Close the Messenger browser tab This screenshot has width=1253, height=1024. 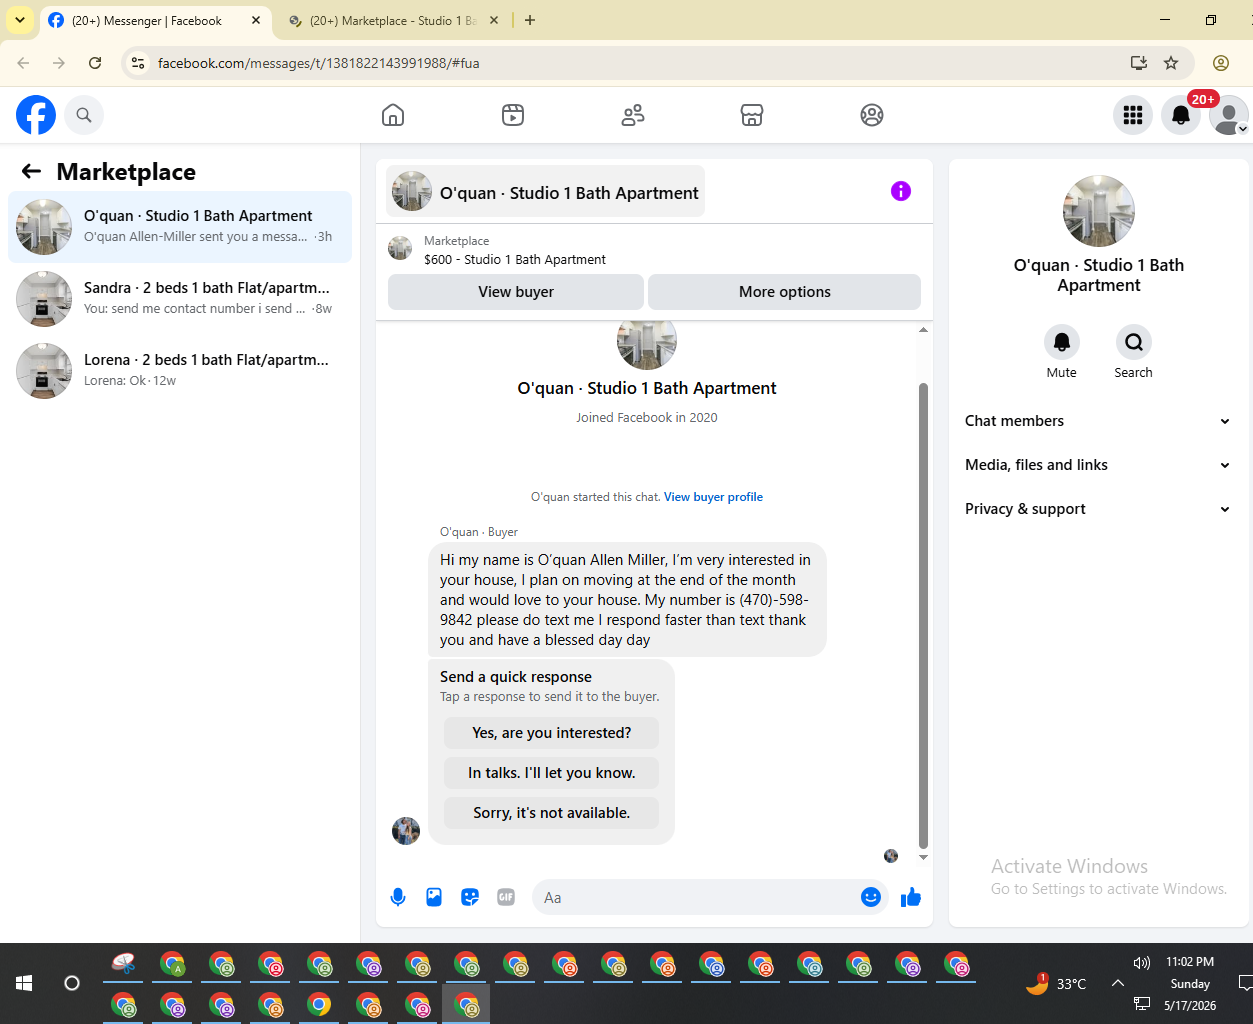tap(256, 20)
